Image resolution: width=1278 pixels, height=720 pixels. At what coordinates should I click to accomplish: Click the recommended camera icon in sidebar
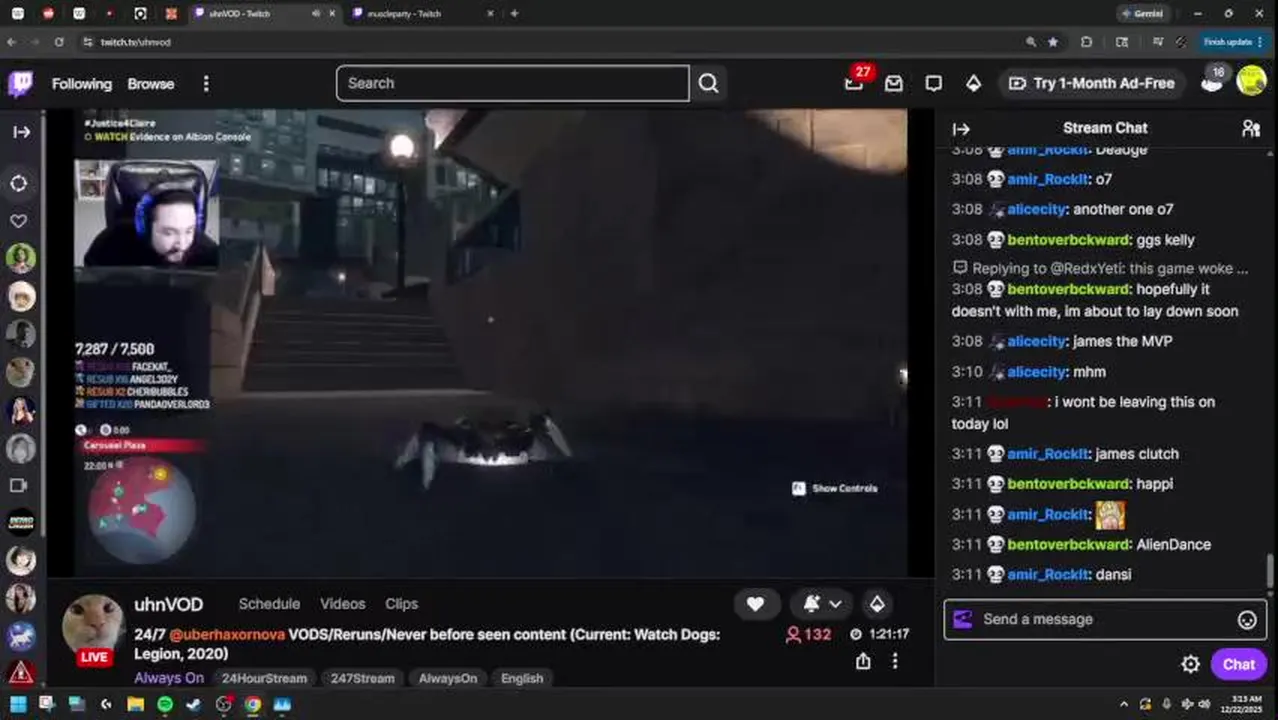click(x=19, y=485)
